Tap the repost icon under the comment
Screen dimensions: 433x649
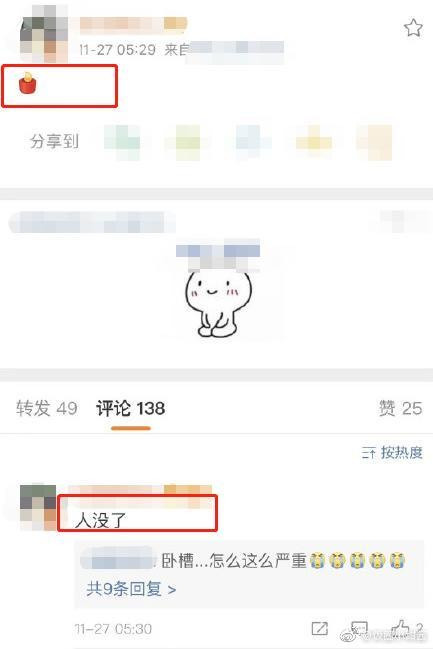tap(320, 628)
